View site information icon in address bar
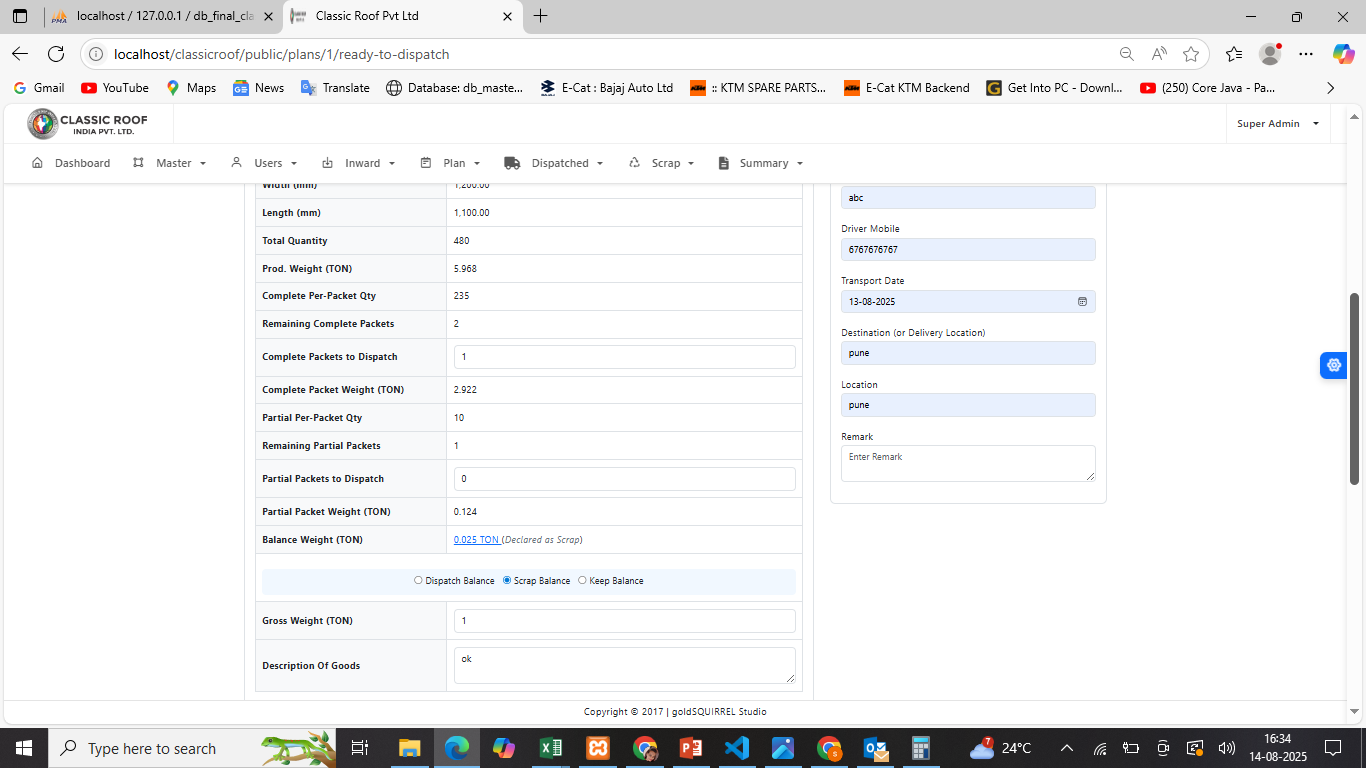This screenshot has width=1366, height=768. pyautogui.click(x=97, y=54)
